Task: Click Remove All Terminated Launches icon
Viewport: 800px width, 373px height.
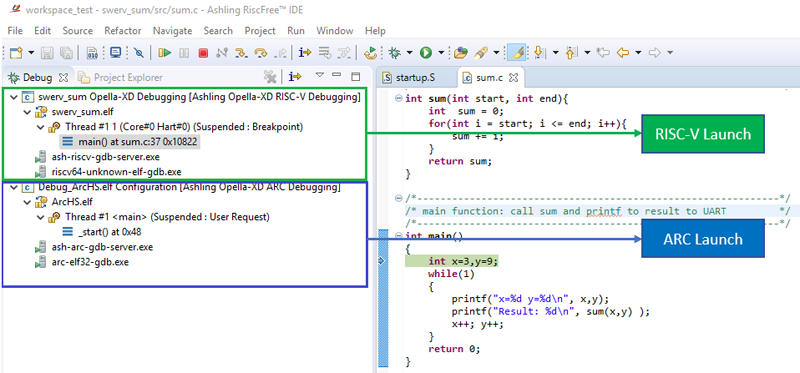Action: pyautogui.click(x=269, y=77)
